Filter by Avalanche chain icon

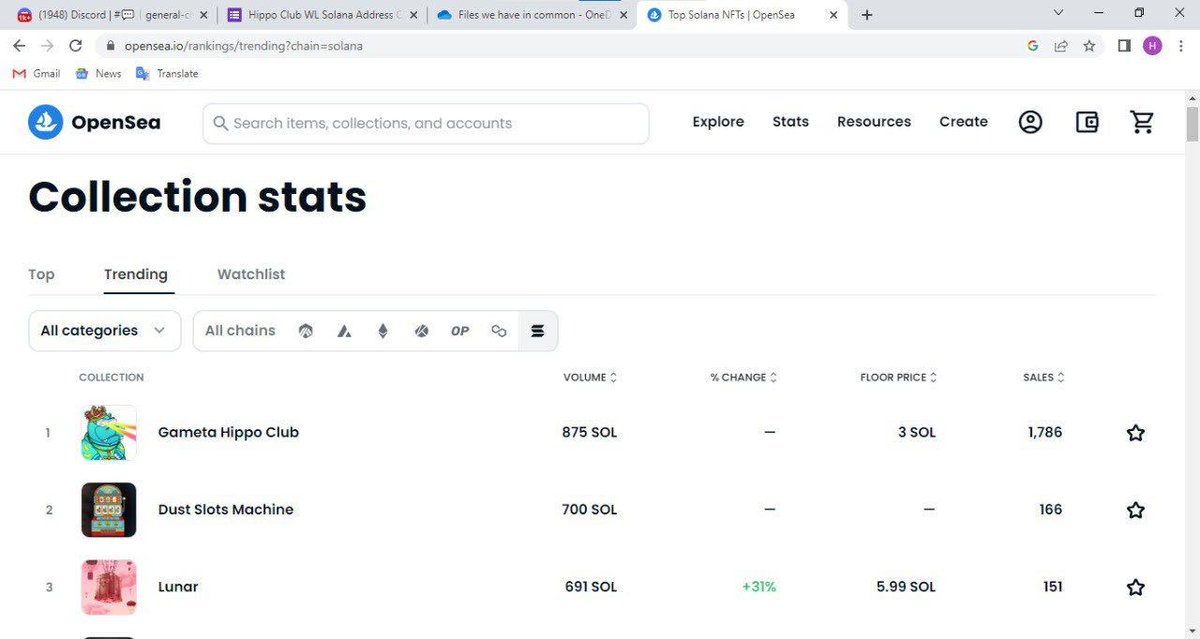pyautogui.click(x=344, y=331)
